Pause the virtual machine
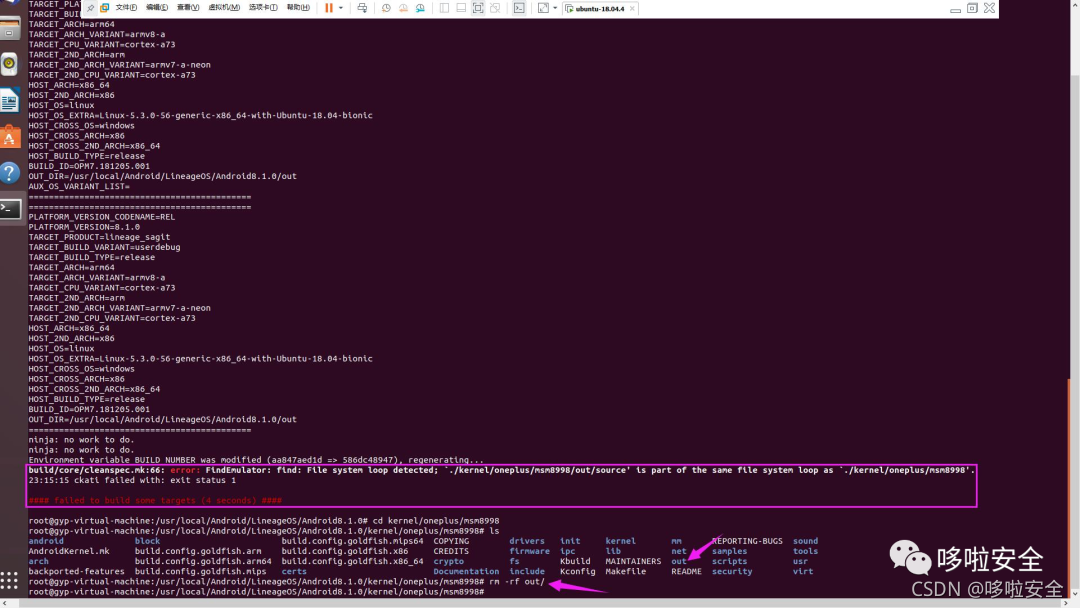The image size is (1080, 608). [329, 8]
